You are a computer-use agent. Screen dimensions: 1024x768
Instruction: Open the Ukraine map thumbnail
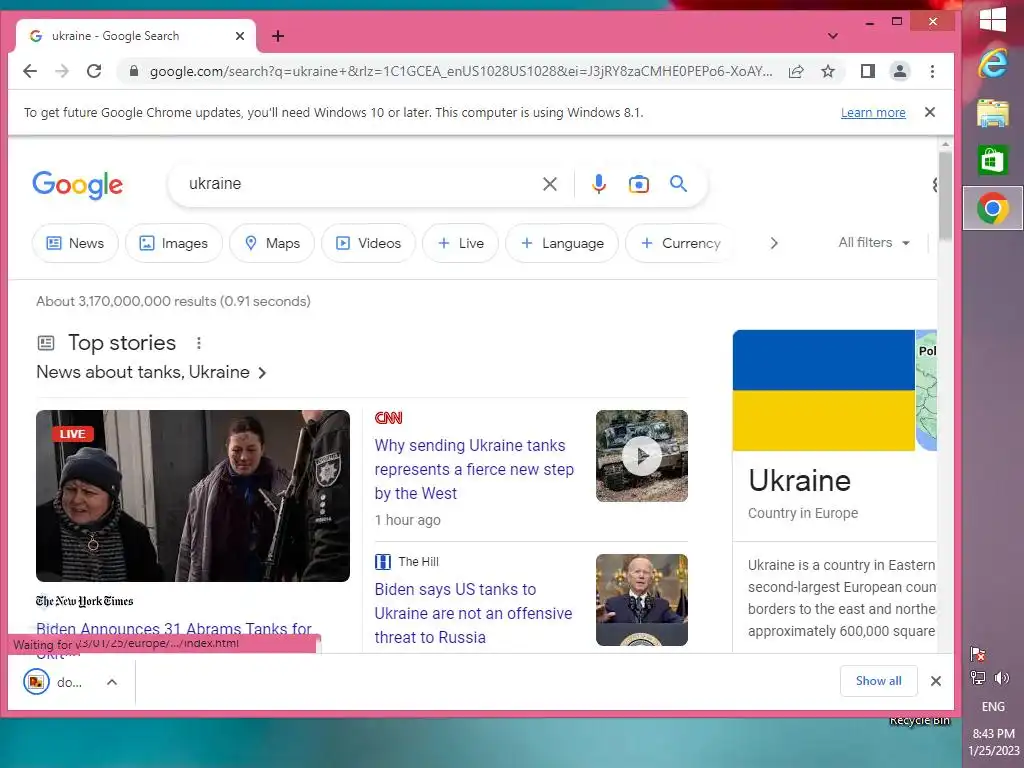(x=927, y=391)
